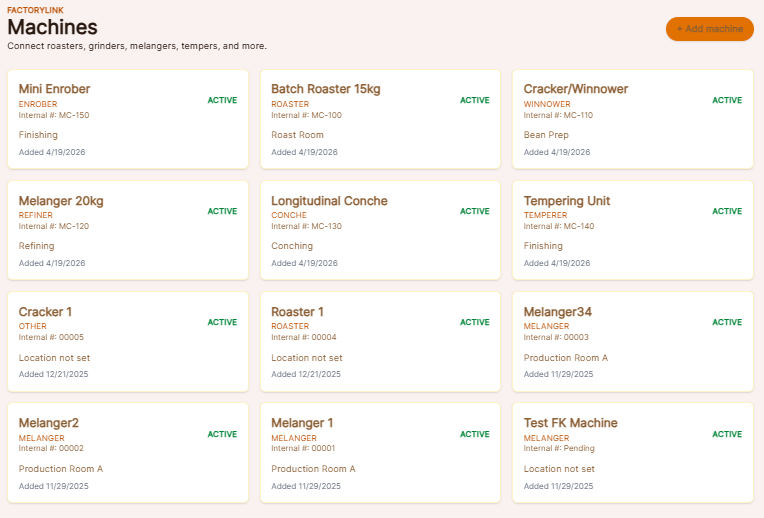The height and width of the screenshot is (518, 764).
Task: Click Internal #: MC-140 text
Action: pyautogui.click(x=559, y=227)
